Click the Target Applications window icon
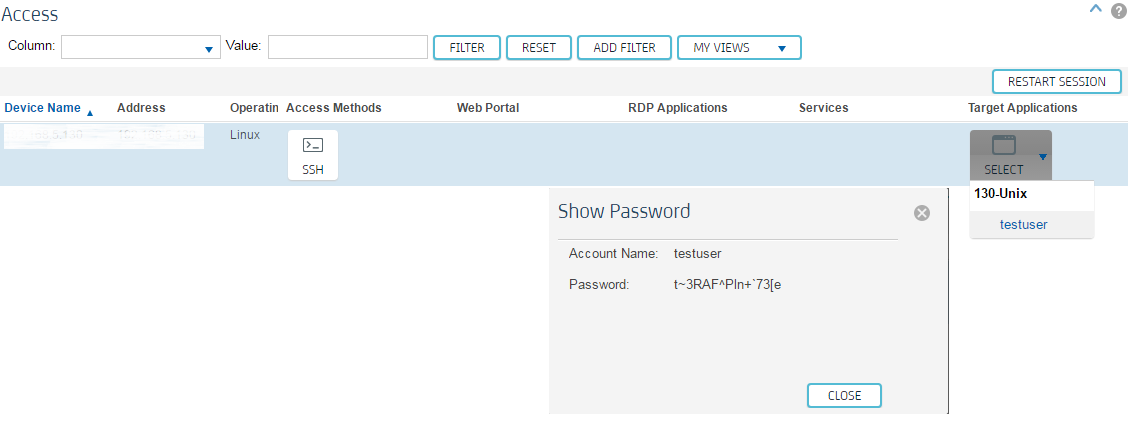This screenshot has width=1128, height=422. [x=1003, y=146]
